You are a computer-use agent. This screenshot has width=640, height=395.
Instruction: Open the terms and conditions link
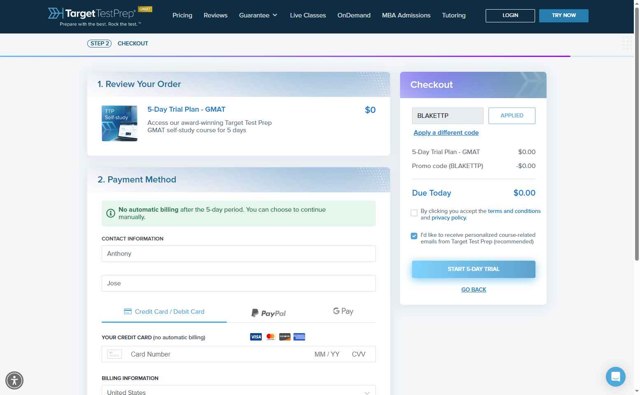(x=514, y=211)
